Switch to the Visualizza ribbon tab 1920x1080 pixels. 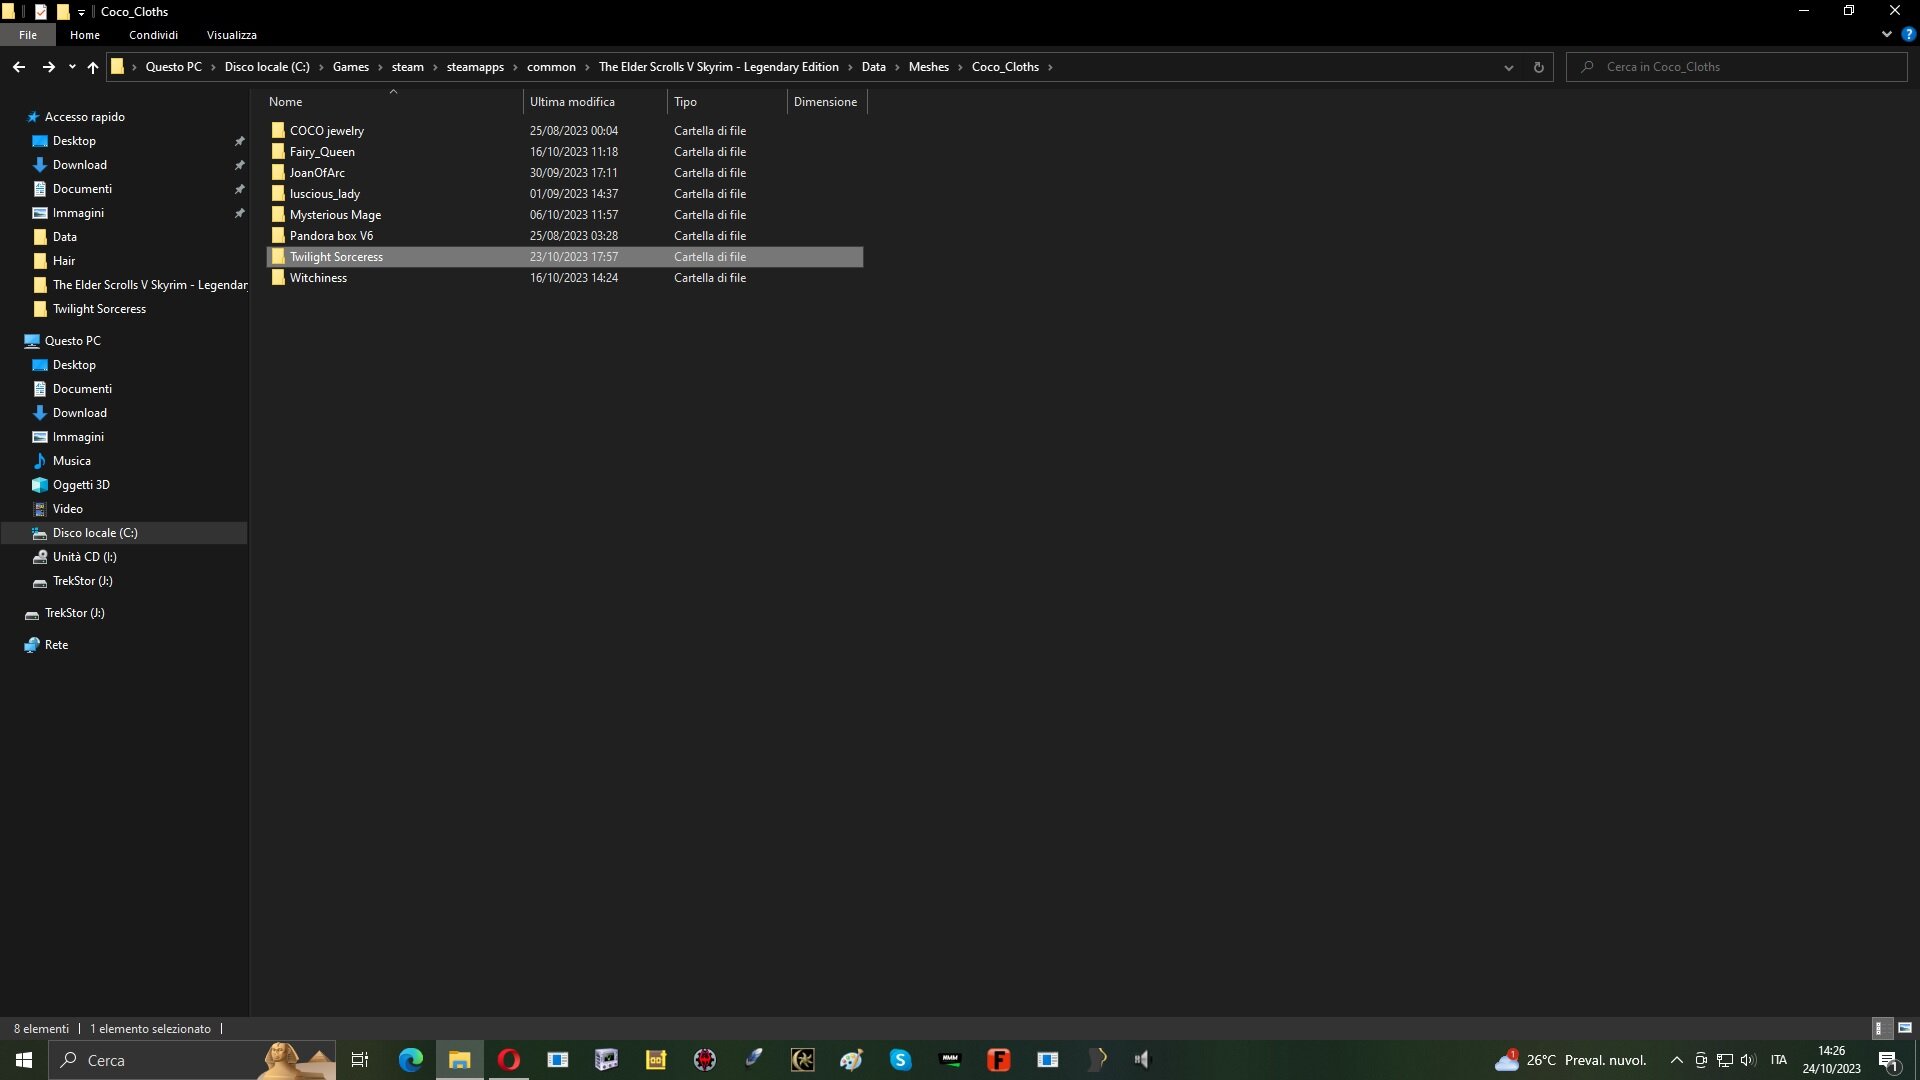231,34
